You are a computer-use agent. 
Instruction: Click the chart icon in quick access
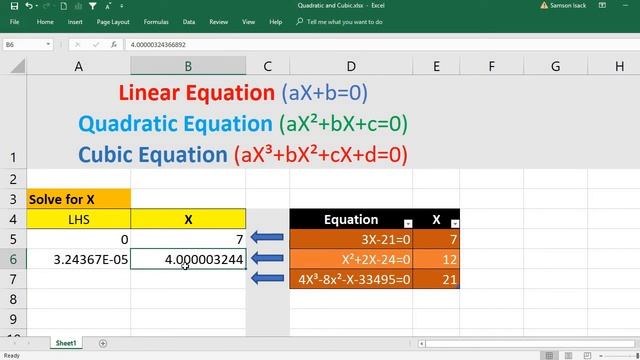click(x=78, y=6)
